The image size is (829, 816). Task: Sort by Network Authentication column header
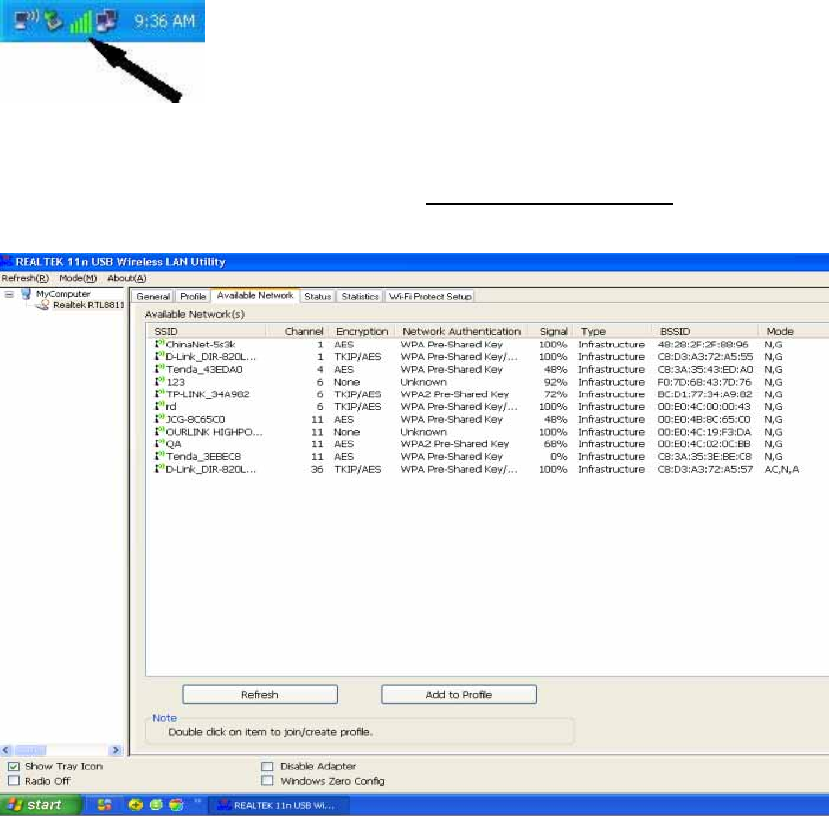pyautogui.click(x=462, y=331)
